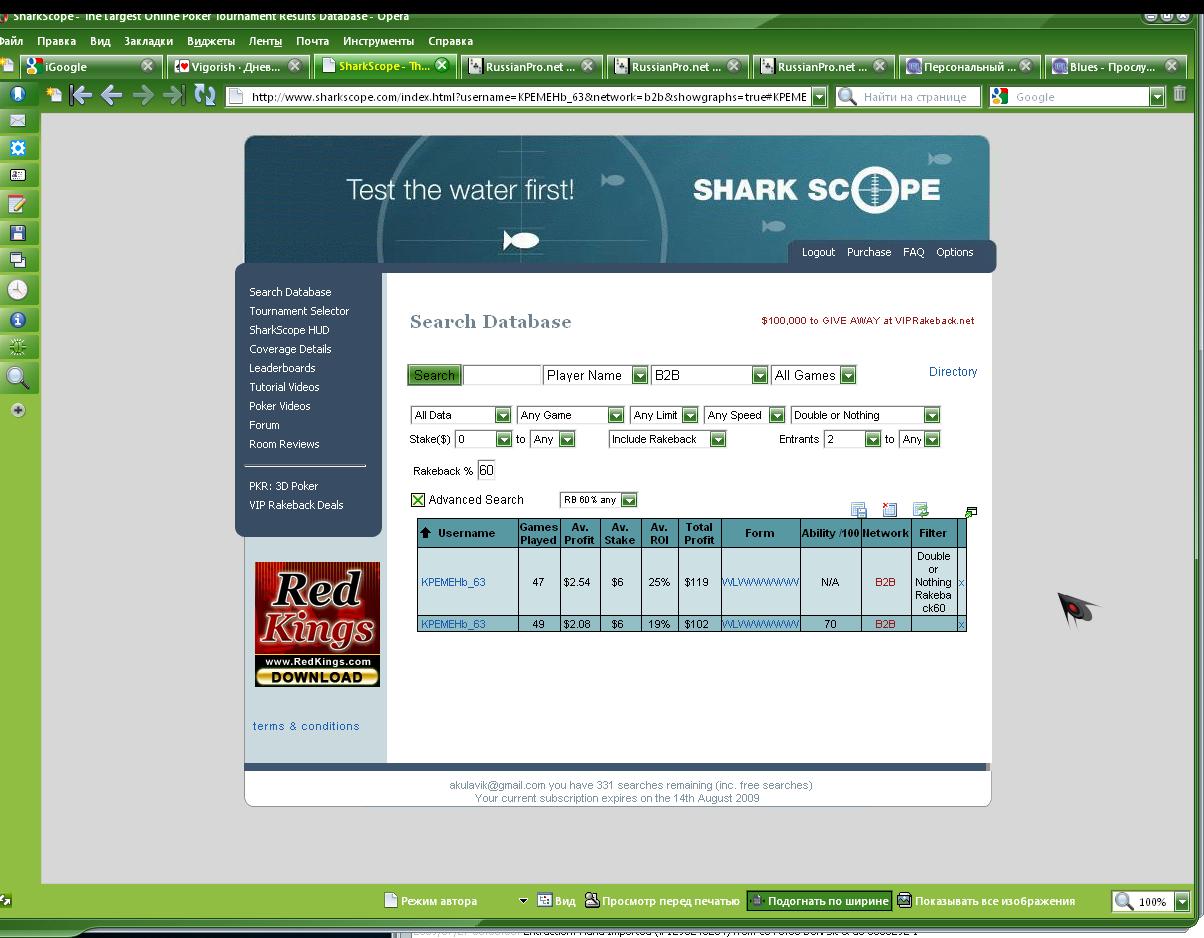
Task: Open the info panel icon in the sidebar
Action: coord(17,320)
